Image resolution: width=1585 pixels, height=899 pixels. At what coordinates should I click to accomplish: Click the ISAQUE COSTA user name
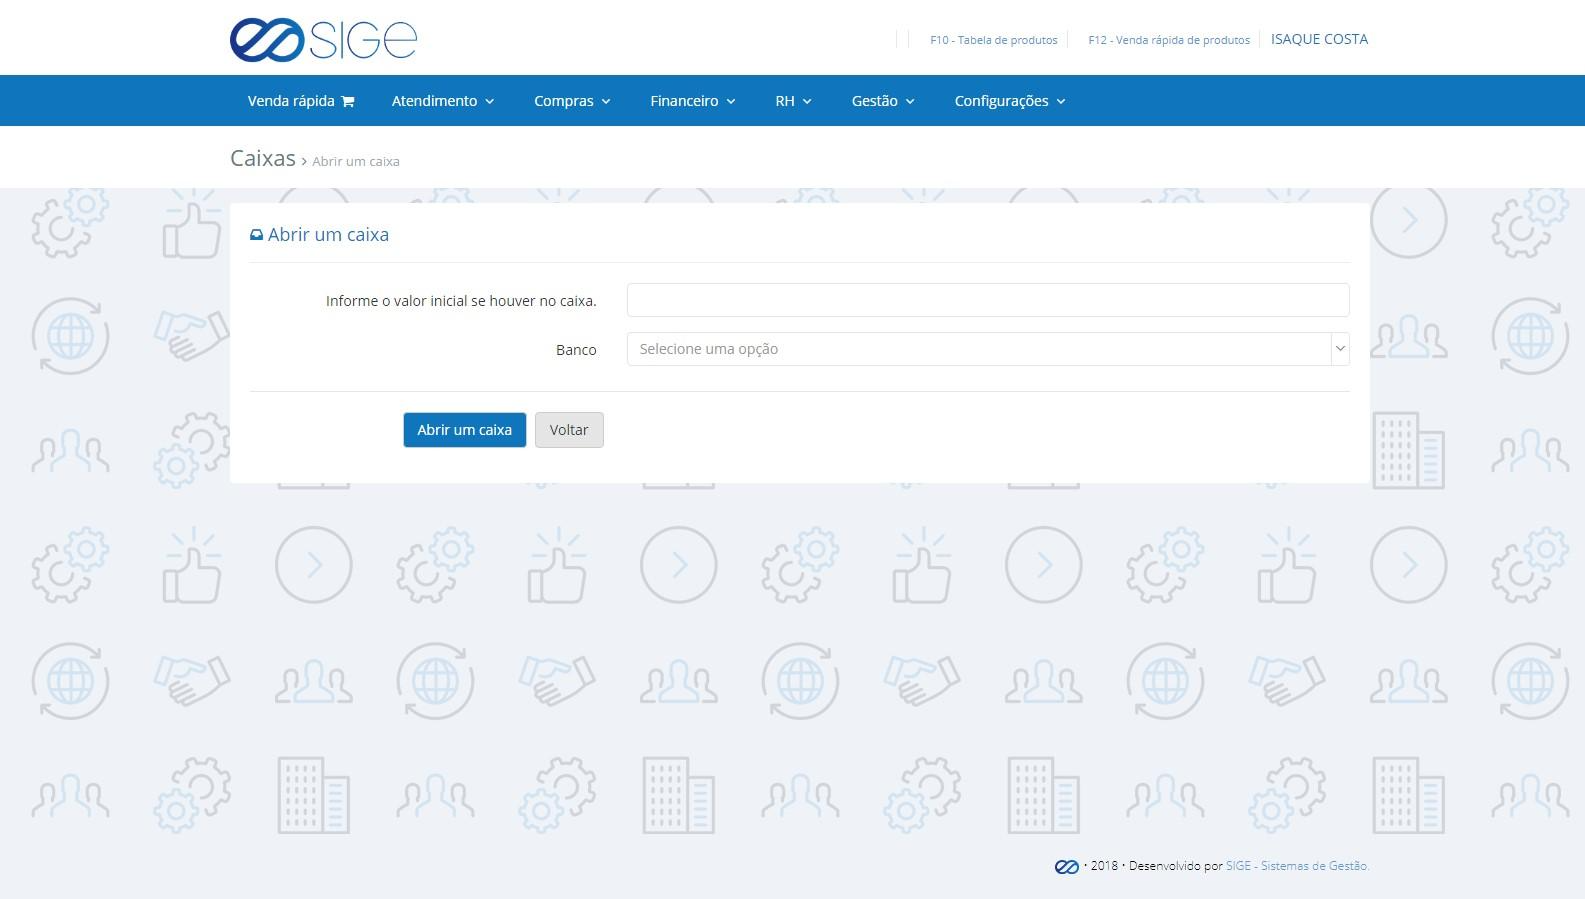(1319, 39)
